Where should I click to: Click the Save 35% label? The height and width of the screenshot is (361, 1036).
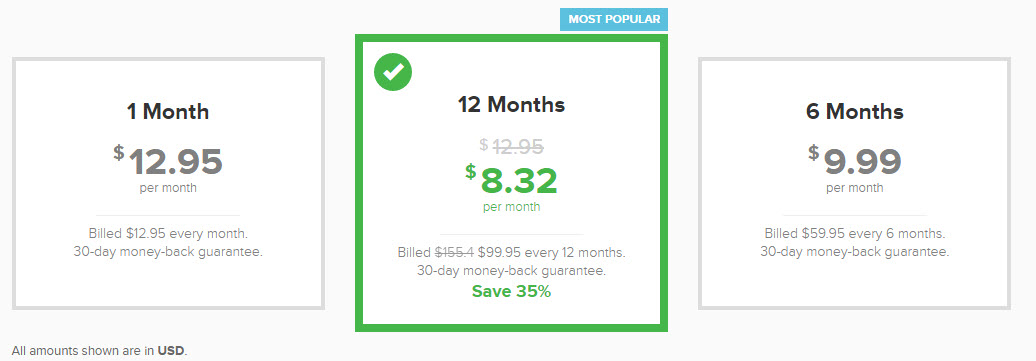tap(511, 291)
